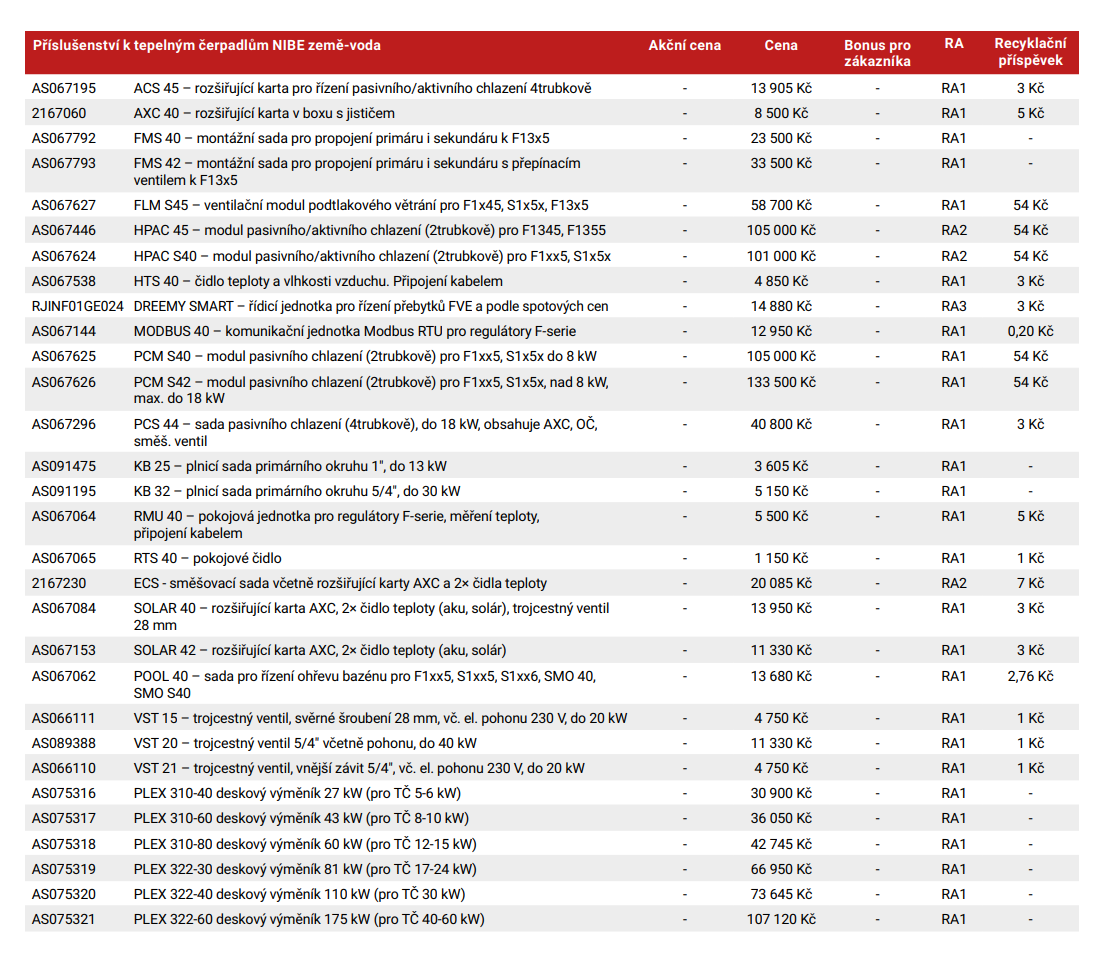This screenshot has width=1112, height=961.
Task: Click the 0,20 Kč recycling fee
Action: 1030,331
